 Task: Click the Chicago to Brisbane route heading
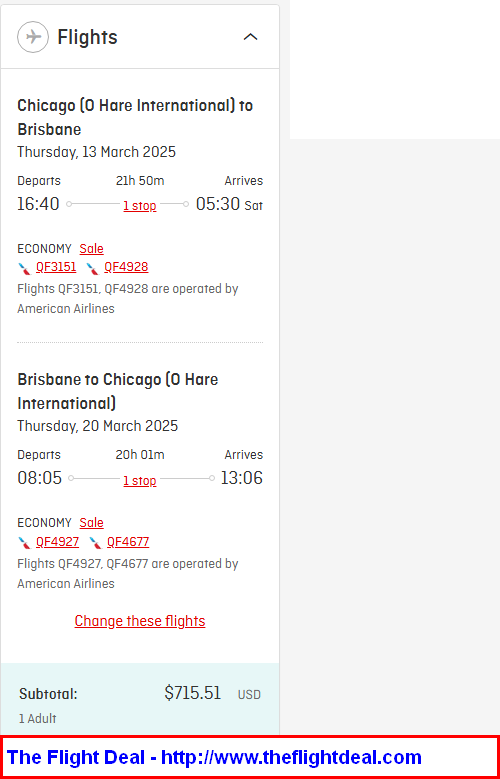(135, 117)
